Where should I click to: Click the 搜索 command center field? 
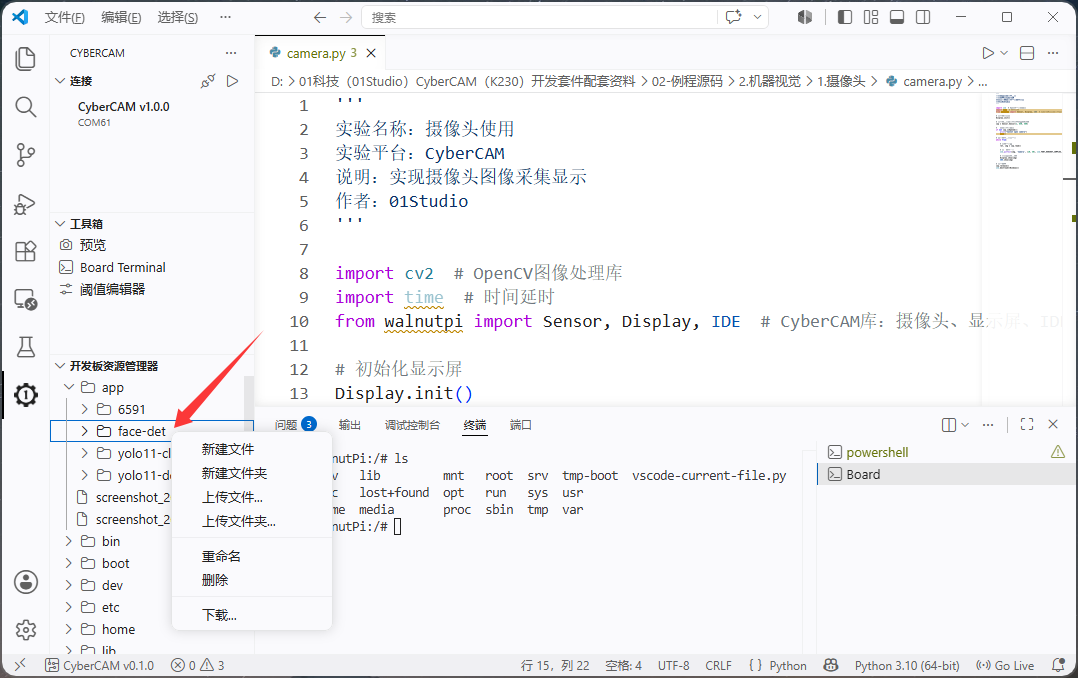(x=540, y=17)
